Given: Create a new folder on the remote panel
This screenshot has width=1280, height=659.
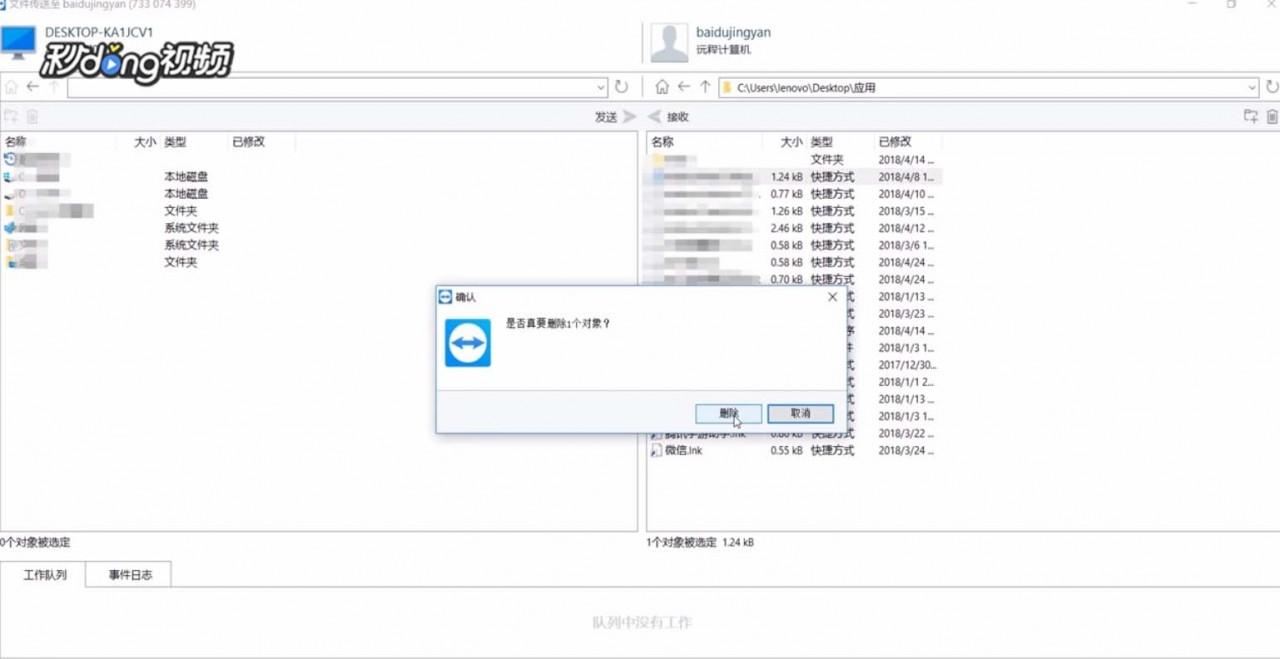Looking at the screenshot, I should click(1250, 116).
